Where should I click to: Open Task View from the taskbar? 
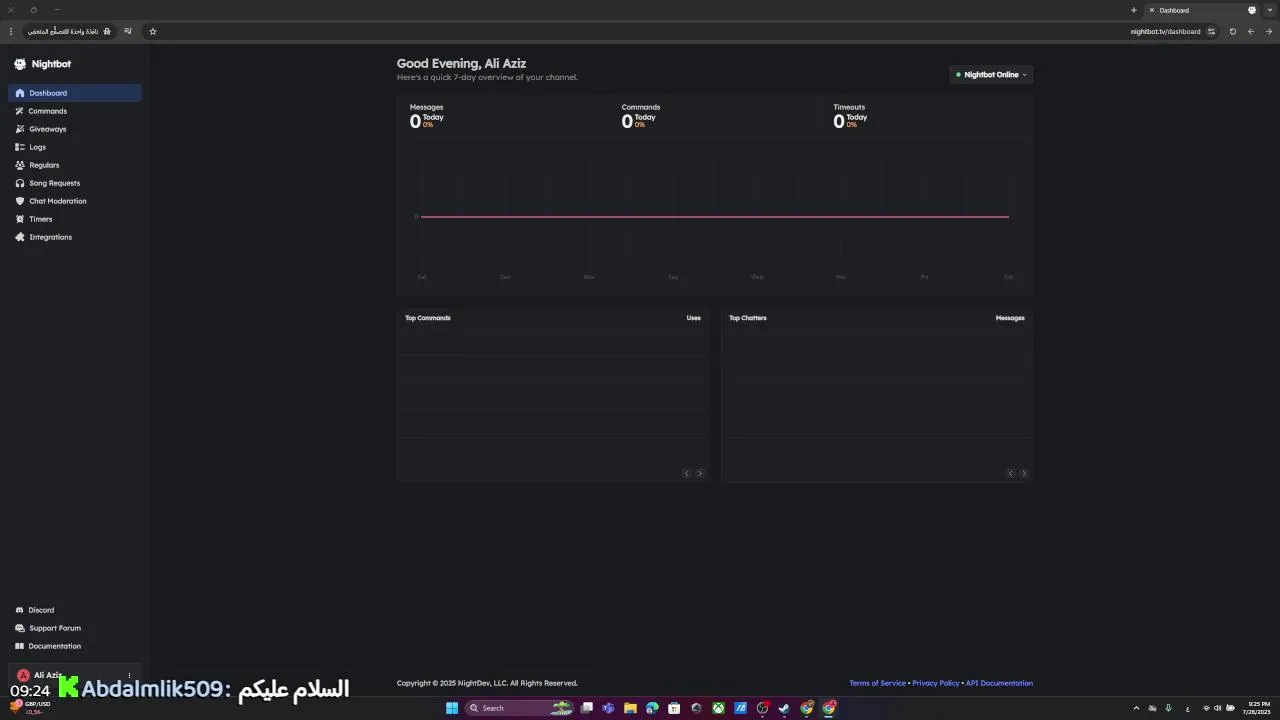click(587, 708)
